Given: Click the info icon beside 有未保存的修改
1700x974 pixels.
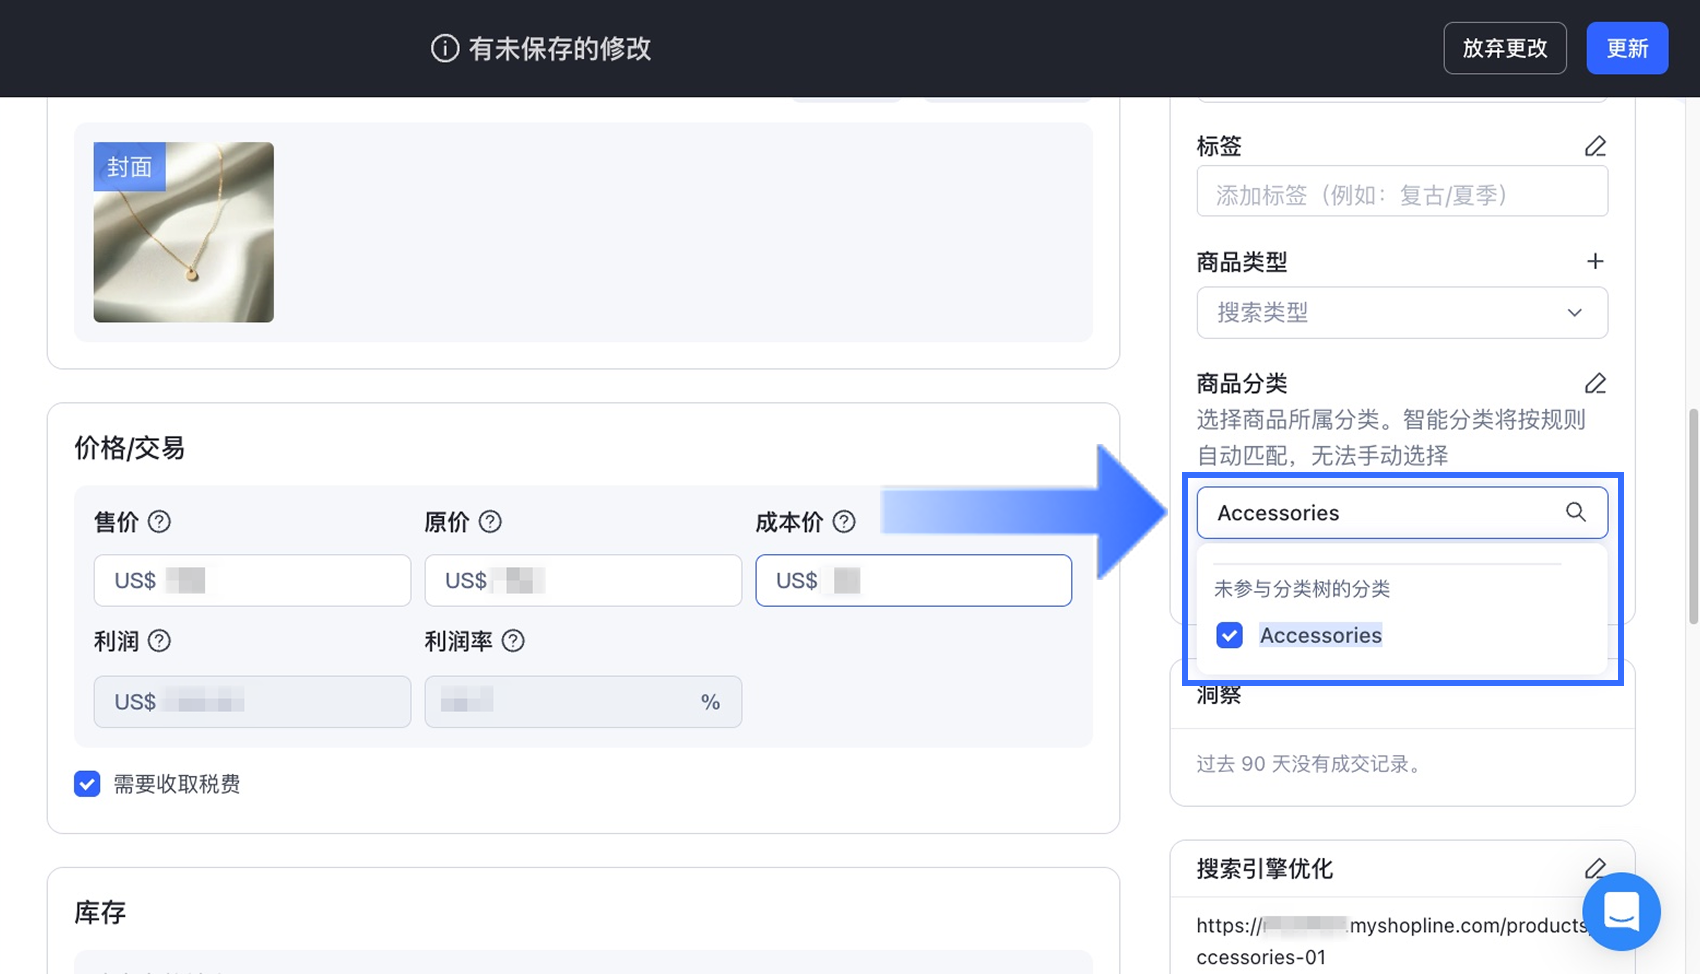Looking at the screenshot, I should point(444,48).
